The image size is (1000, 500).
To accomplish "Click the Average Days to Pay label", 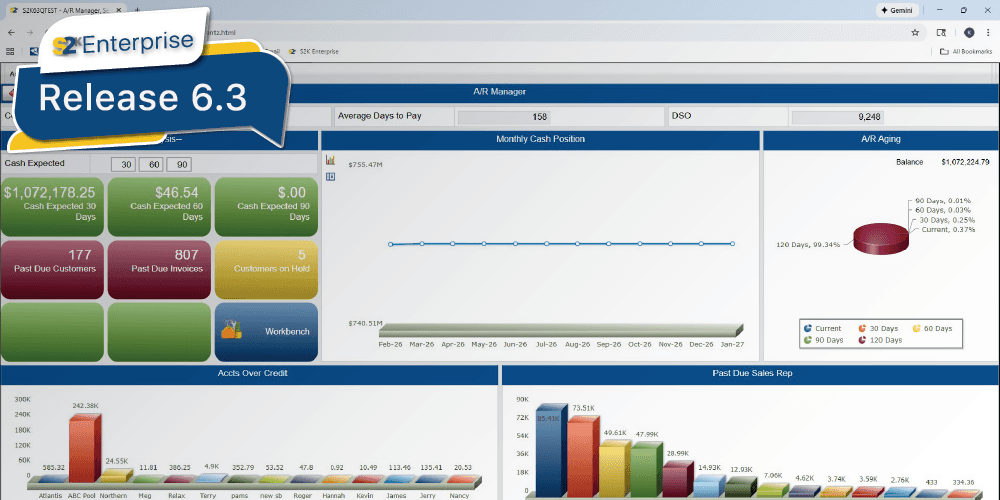I will pos(379,116).
